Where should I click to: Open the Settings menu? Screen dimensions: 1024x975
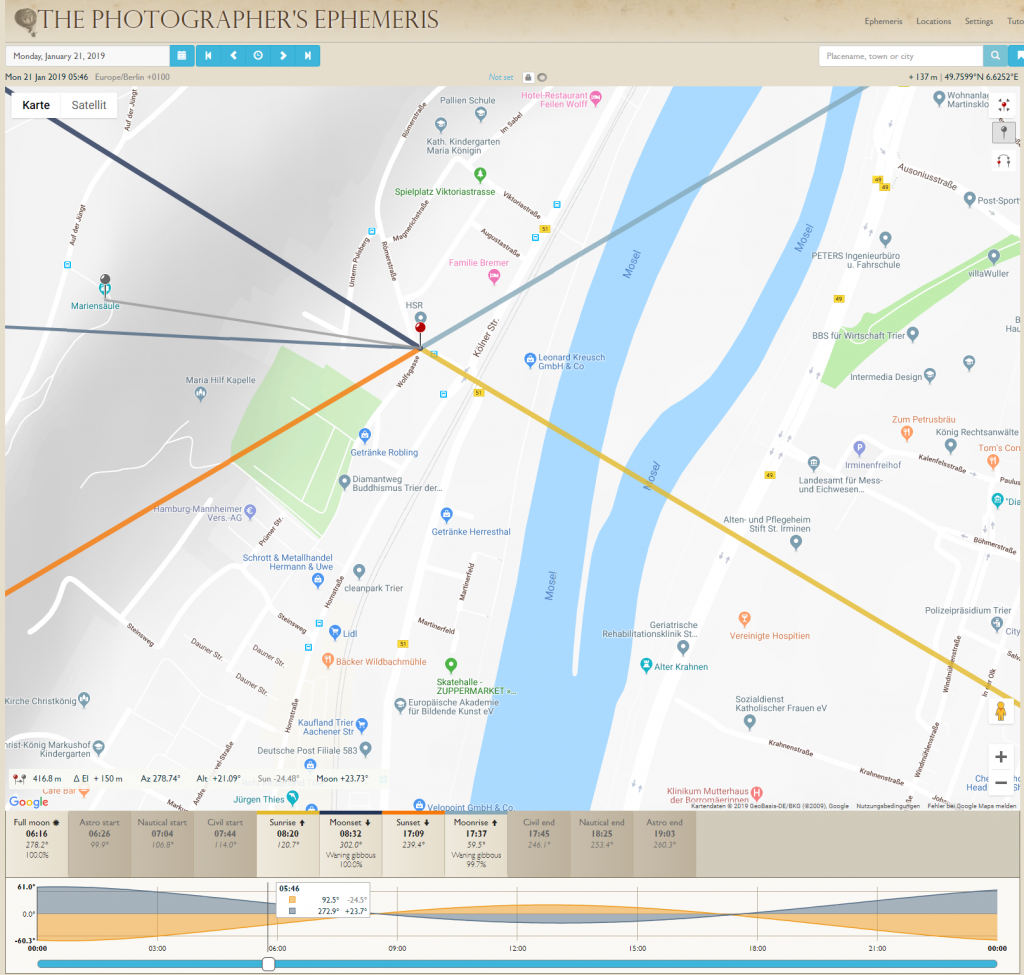[978, 22]
